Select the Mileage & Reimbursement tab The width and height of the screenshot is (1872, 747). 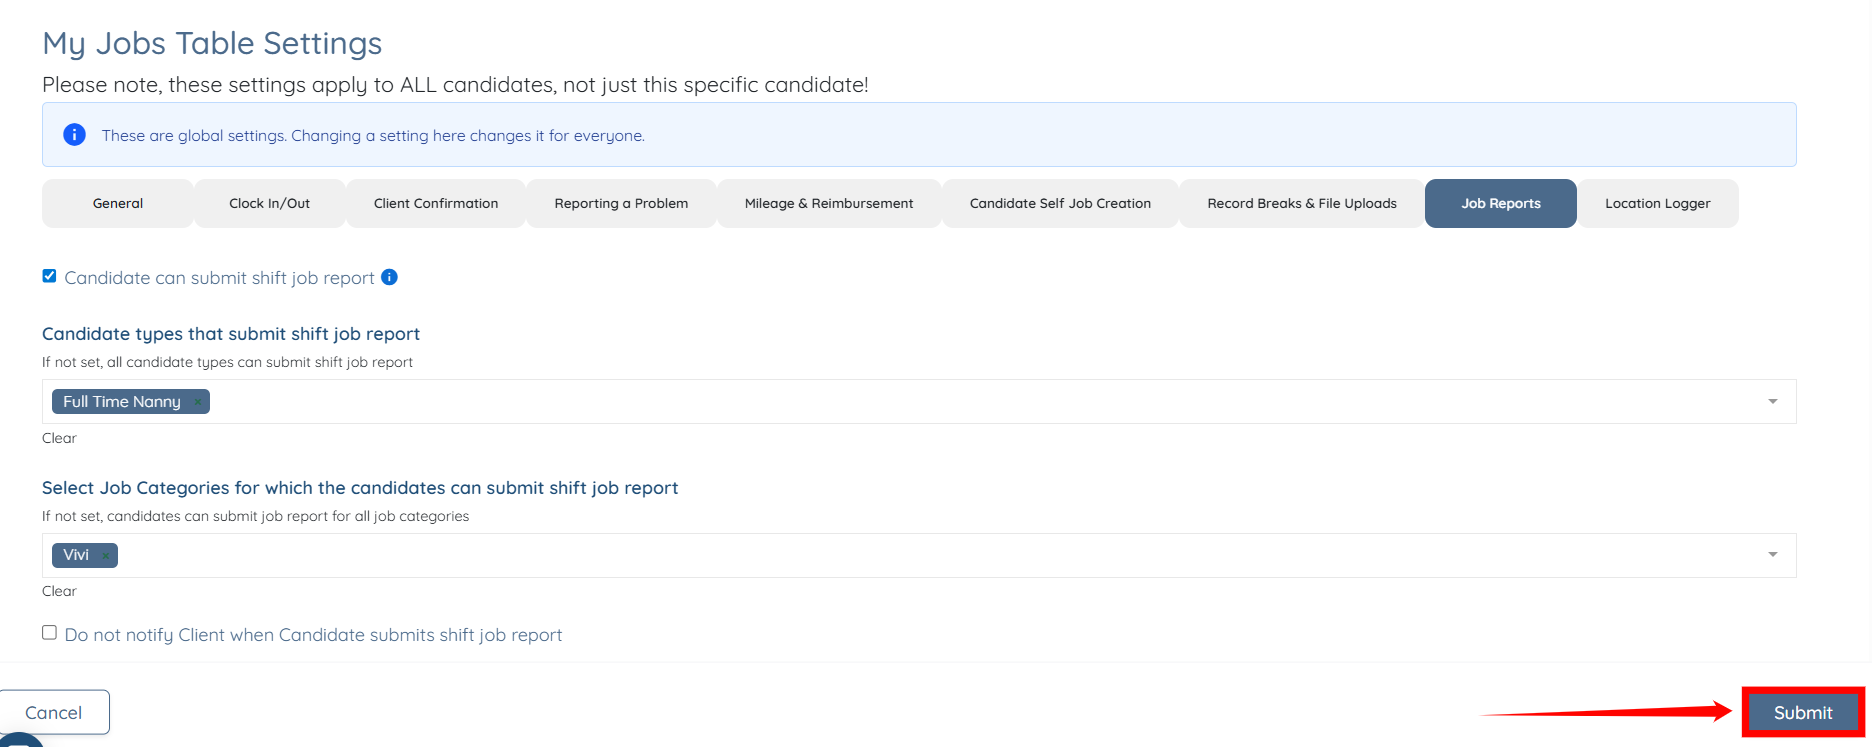829,204
